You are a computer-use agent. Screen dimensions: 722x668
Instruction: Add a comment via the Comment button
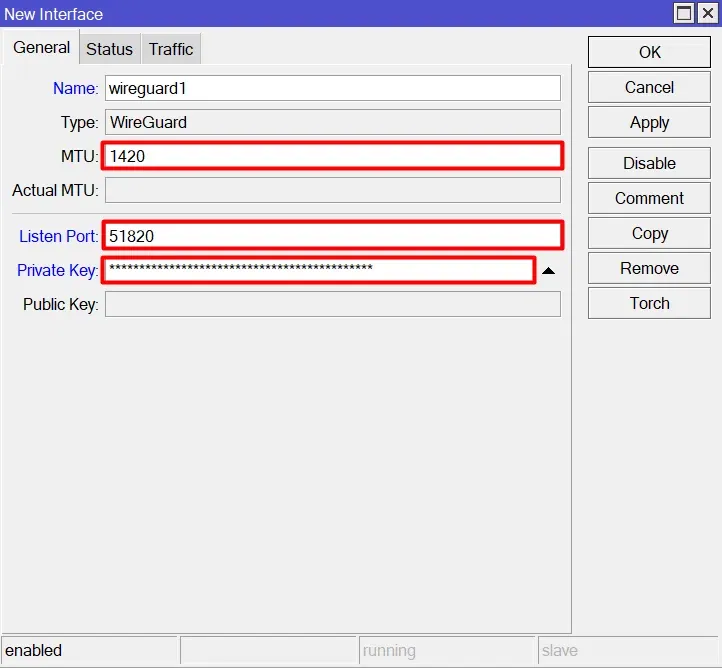(x=649, y=198)
